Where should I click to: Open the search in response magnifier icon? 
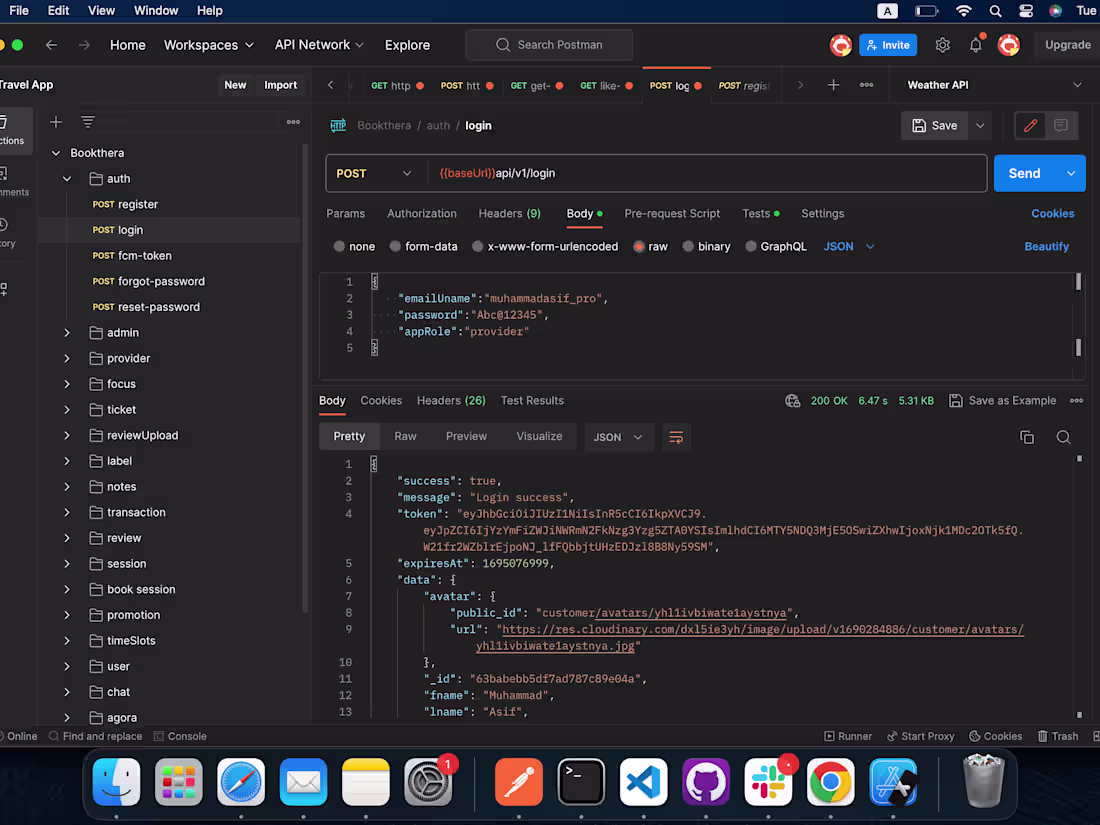[x=1063, y=437]
